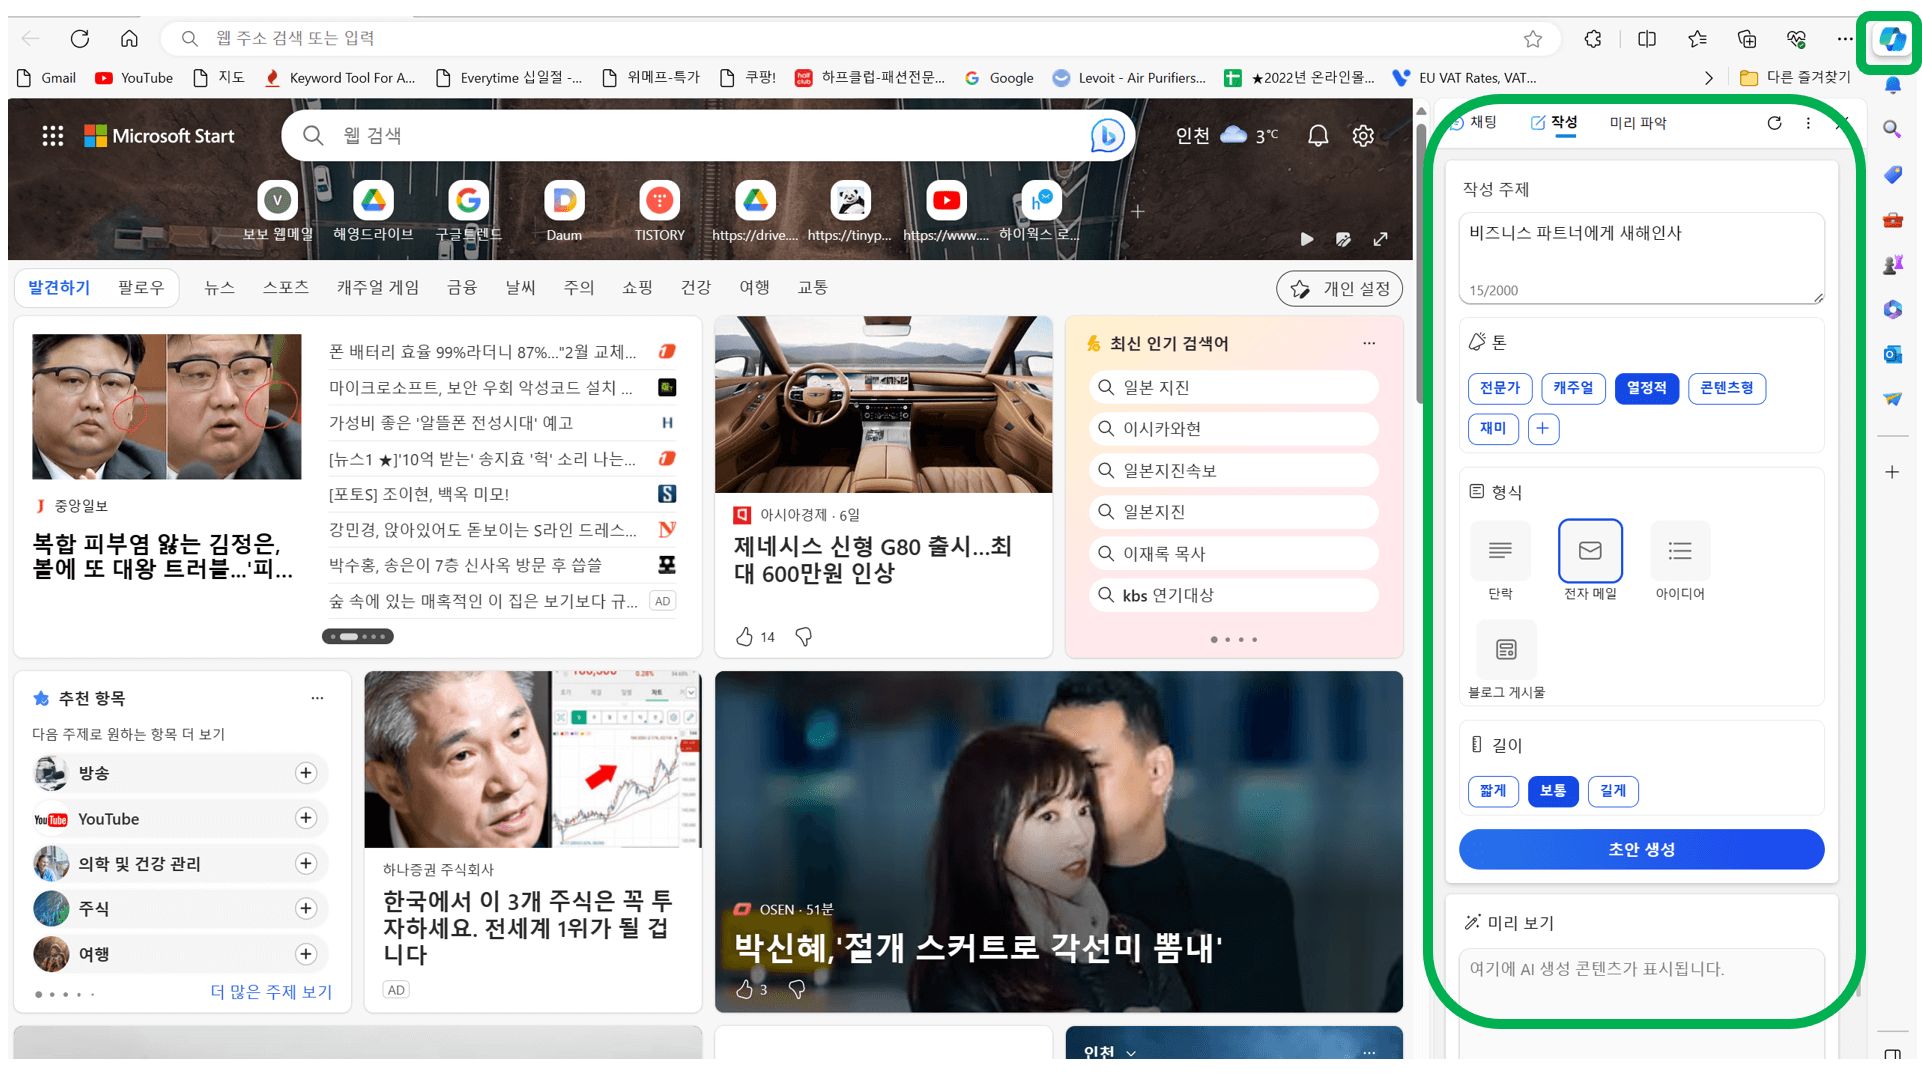Open browser Extensions puzzle icon
The height and width of the screenshot is (1084, 1922).
click(1593, 39)
